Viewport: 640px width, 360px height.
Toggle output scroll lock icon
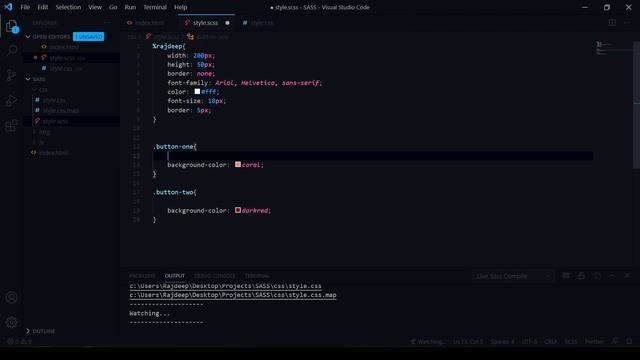581,276
